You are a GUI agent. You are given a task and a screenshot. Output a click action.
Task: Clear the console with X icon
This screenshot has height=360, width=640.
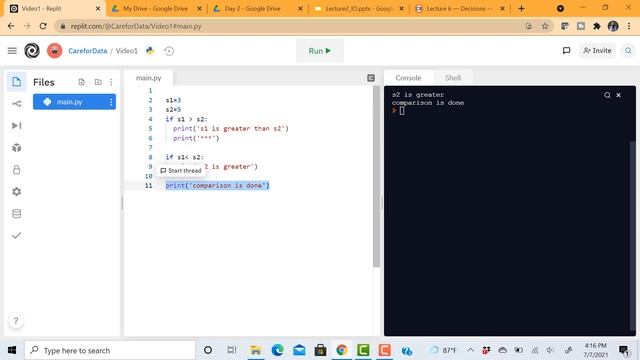click(618, 95)
